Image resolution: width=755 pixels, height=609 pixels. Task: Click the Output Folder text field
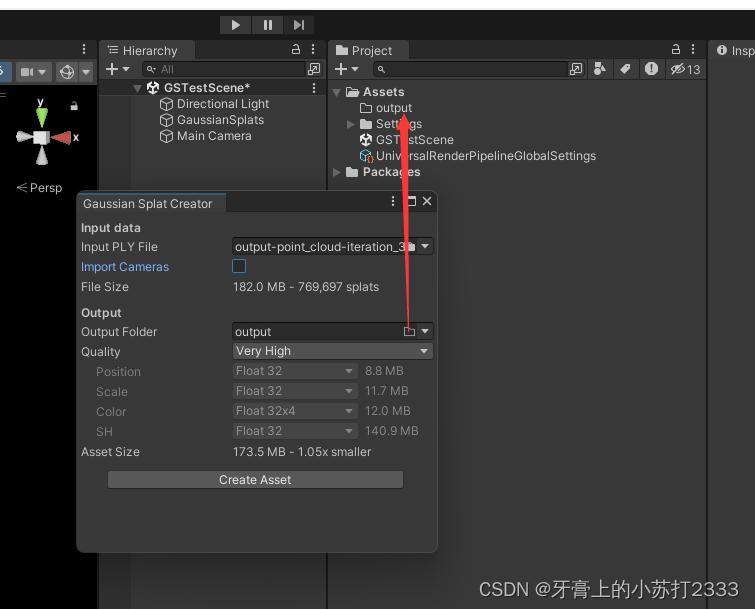point(317,332)
